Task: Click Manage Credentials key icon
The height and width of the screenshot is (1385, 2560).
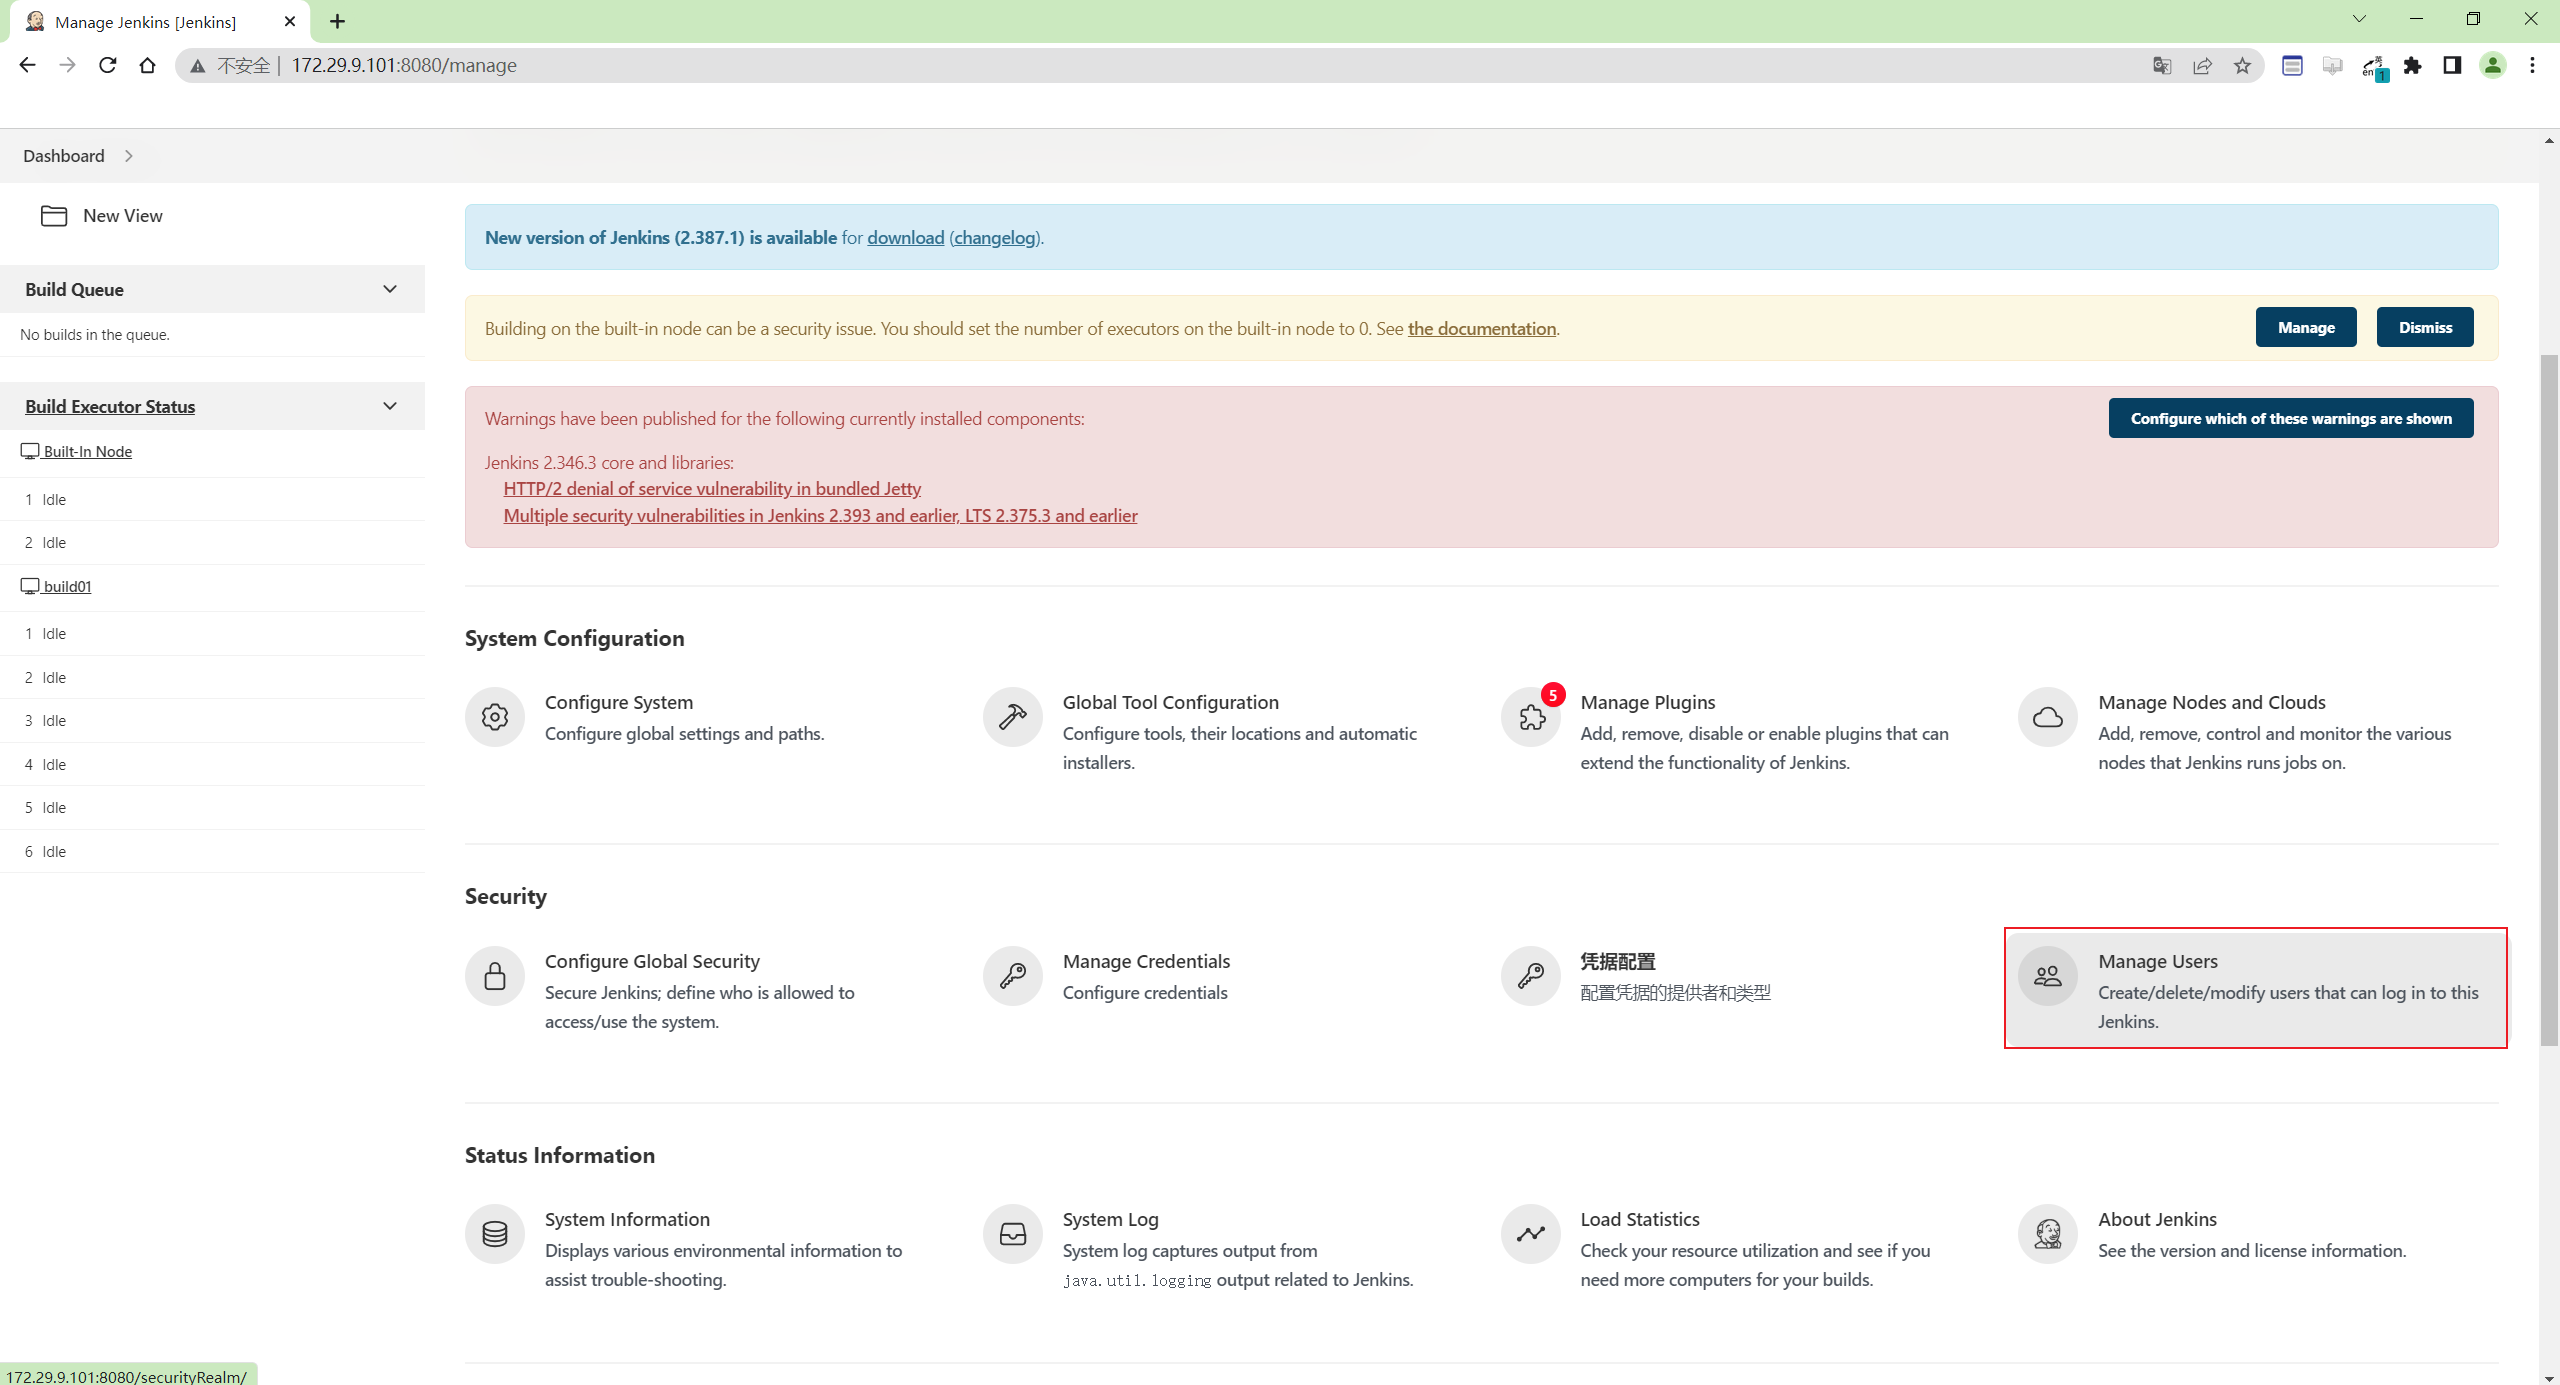Action: click(1012, 976)
